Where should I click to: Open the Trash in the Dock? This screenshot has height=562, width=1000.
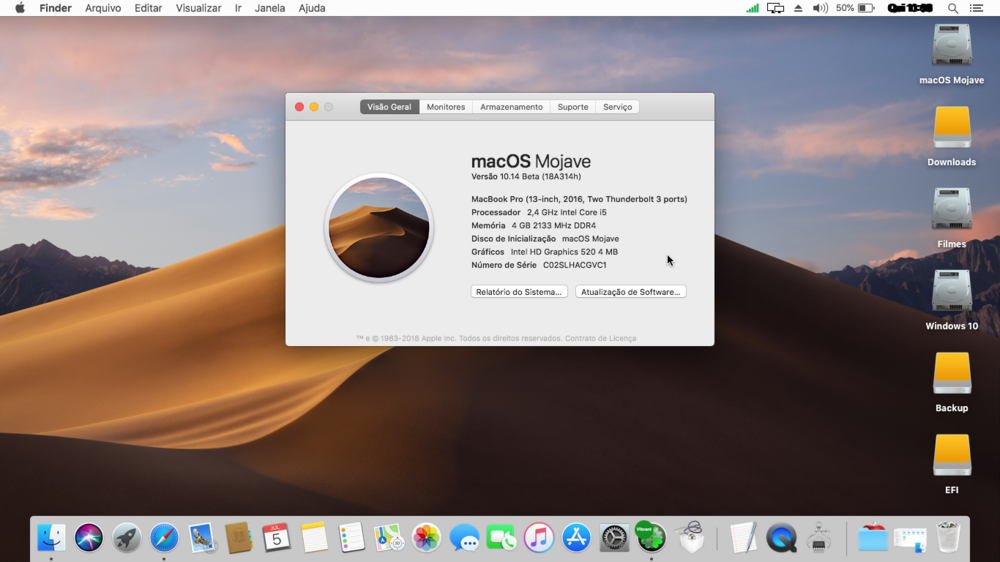pyautogui.click(x=948, y=538)
